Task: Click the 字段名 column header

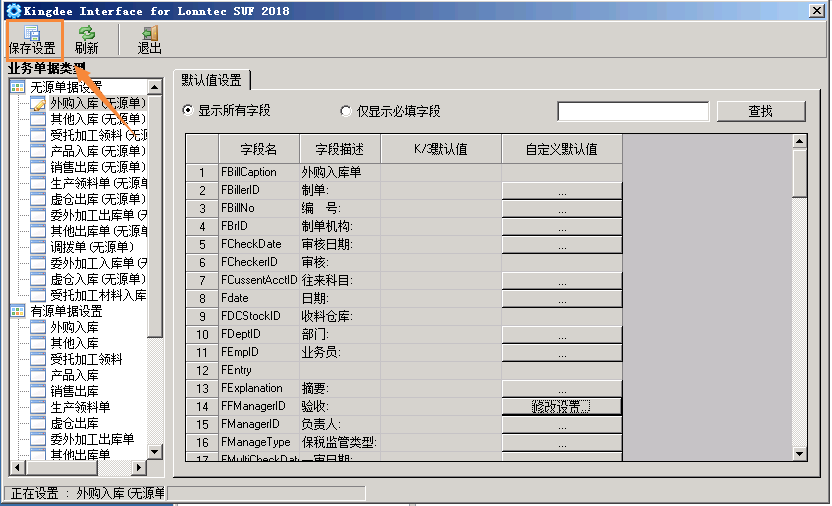Action: tap(259, 149)
